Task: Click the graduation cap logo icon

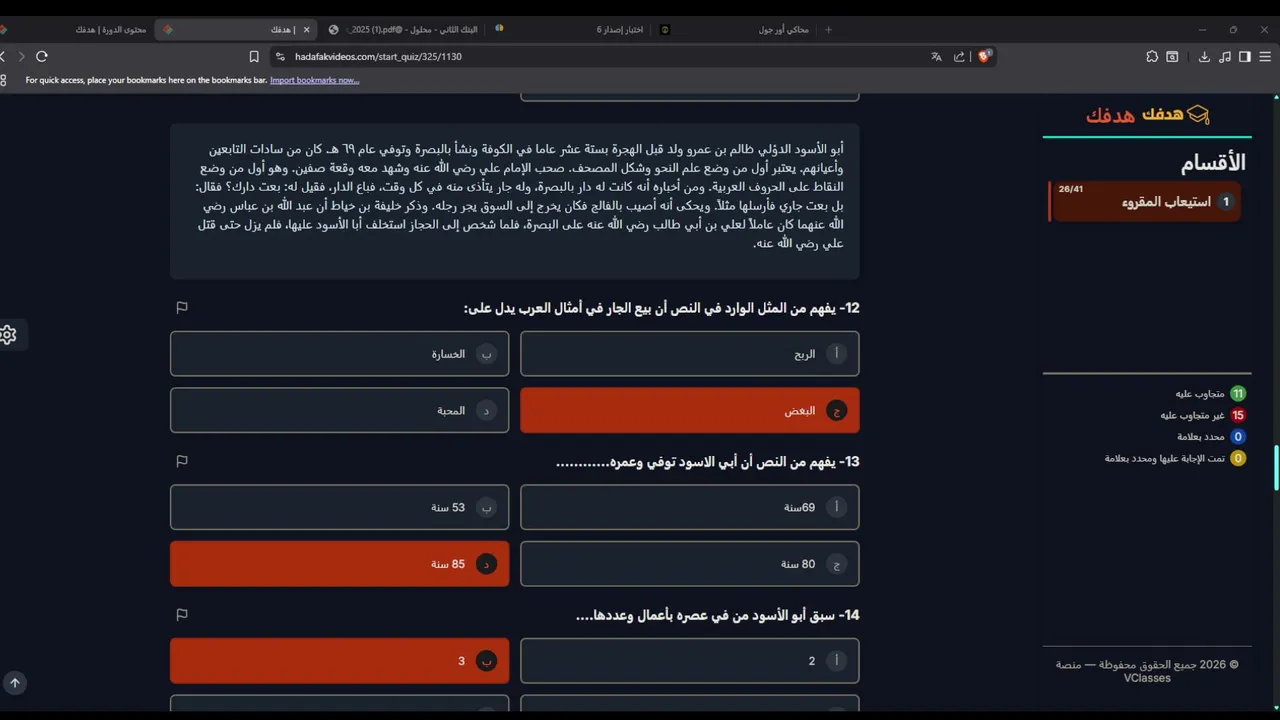Action: 1198,115
